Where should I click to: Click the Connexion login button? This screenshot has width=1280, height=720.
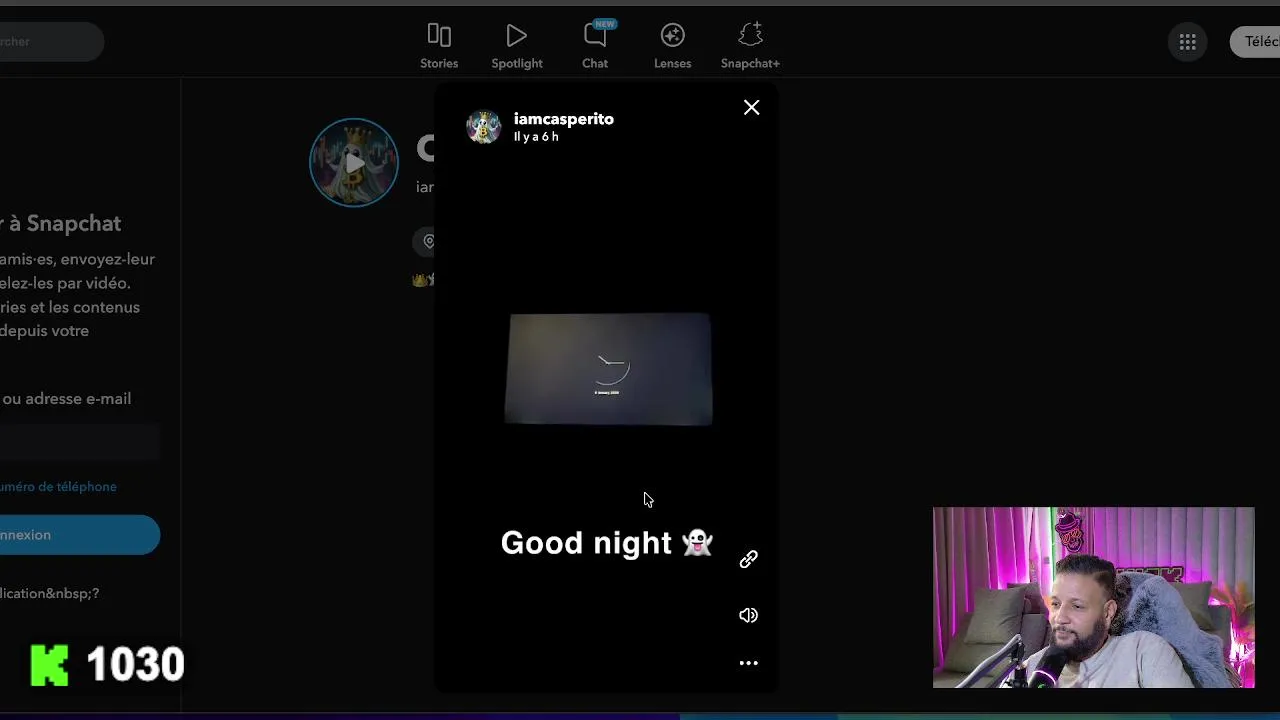(x=80, y=535)
